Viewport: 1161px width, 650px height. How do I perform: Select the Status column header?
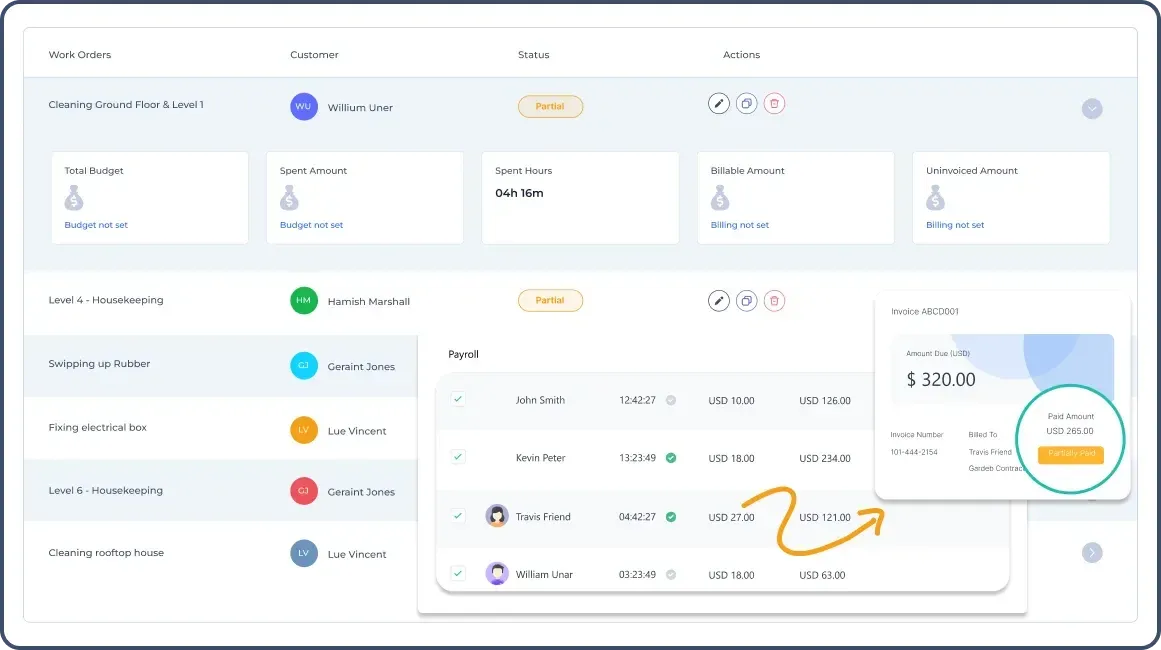pyautogui.click(x=533, y=55)
